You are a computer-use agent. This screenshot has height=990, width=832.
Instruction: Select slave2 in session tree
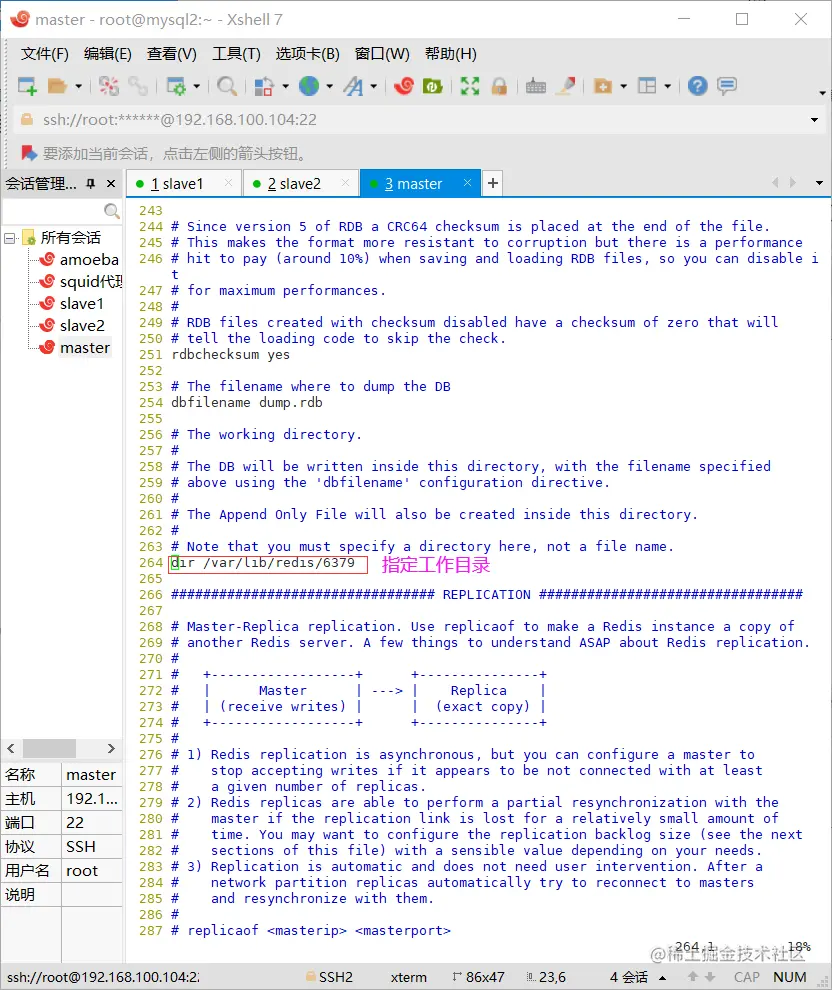pyautogui.click(x=82, y=326)
